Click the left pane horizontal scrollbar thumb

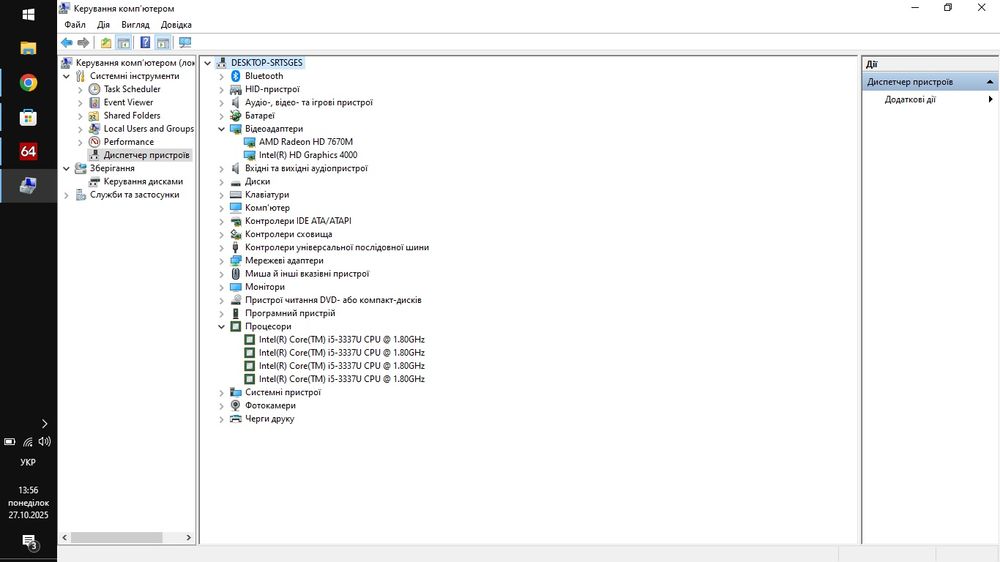click(x=116, y=538)
